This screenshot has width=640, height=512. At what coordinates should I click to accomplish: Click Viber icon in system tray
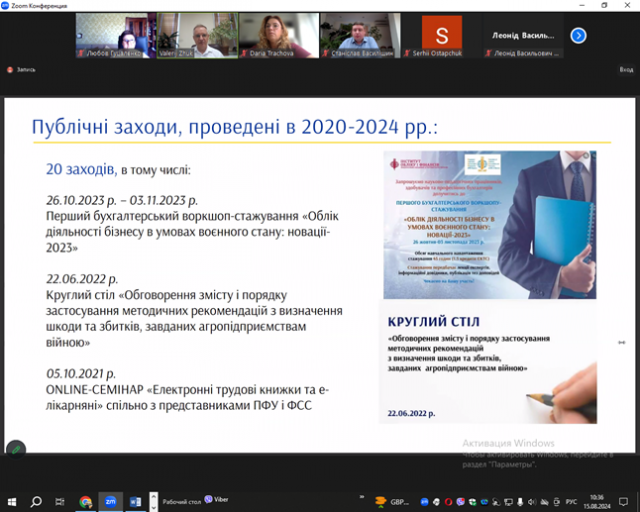[460, 502]
